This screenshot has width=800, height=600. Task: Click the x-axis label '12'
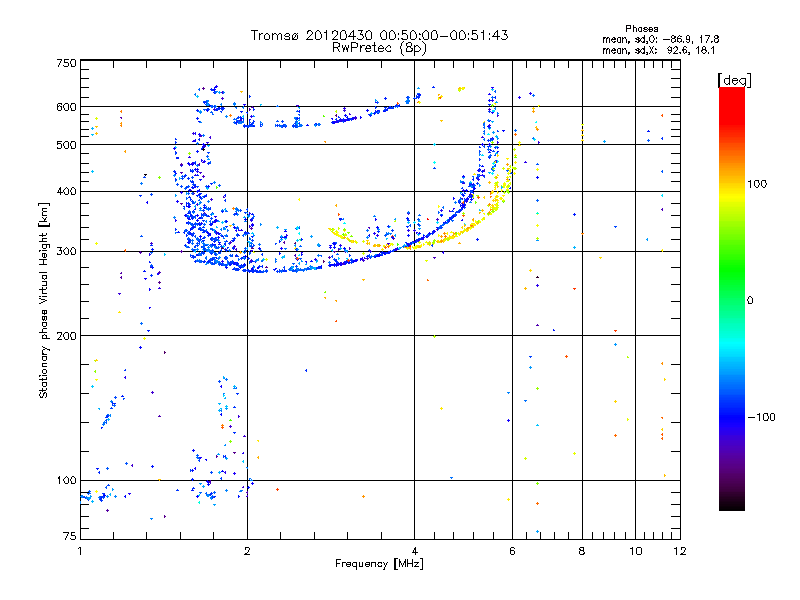680,551
